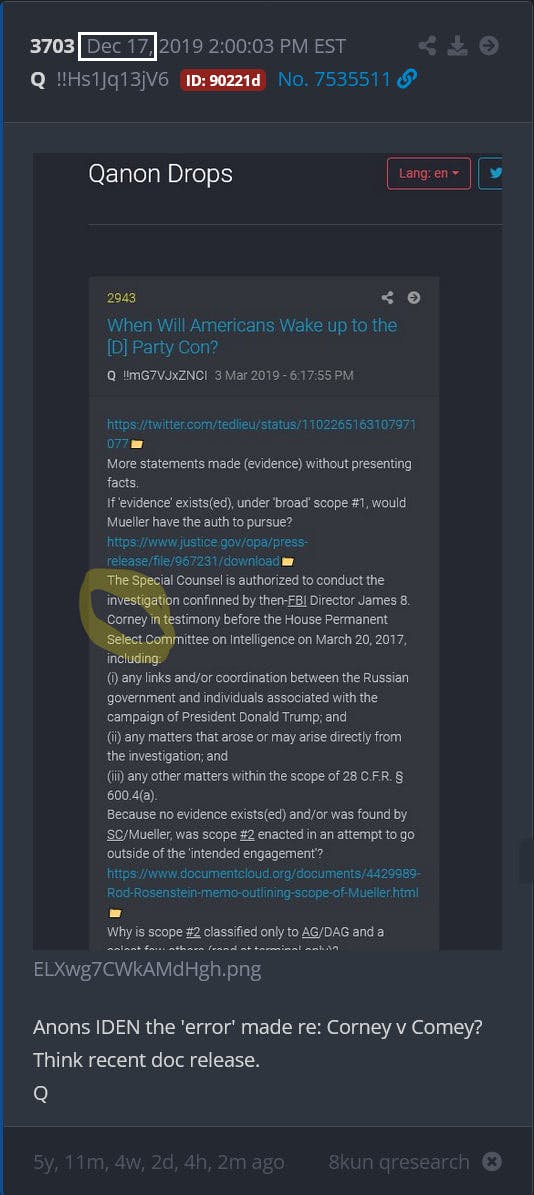
Task: Open the Lang: en dropdown
Action: click(429, 173)
